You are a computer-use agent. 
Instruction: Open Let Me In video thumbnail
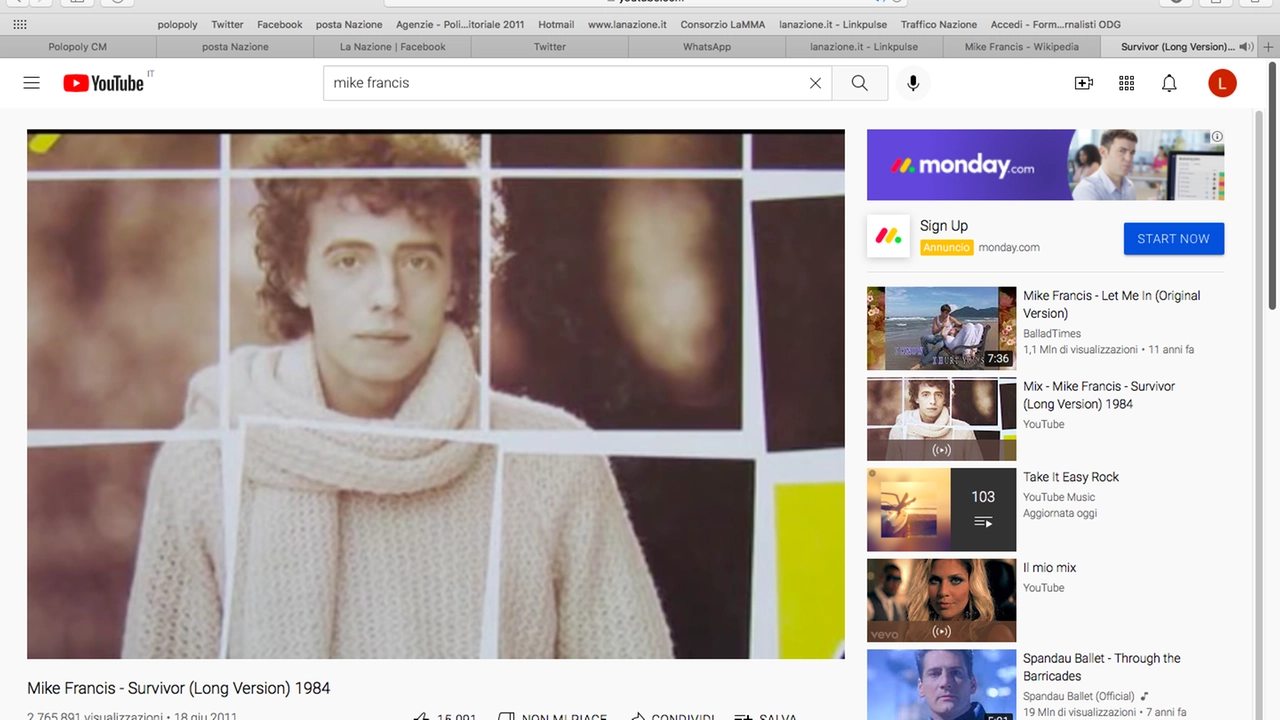coord(941,328)
